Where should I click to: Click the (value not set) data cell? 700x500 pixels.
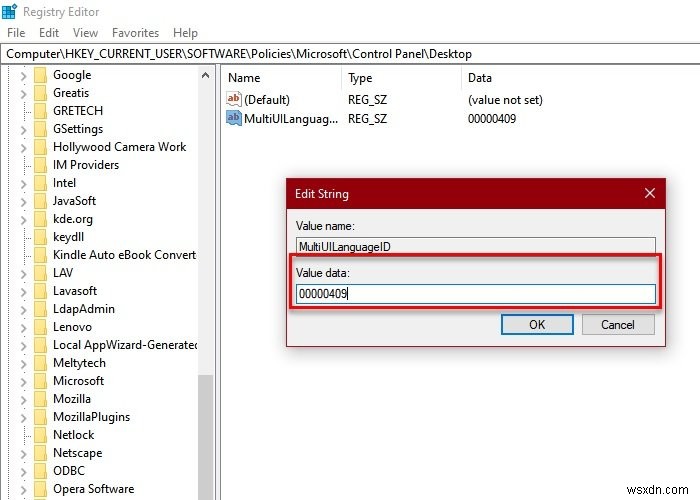pos(505,100)
